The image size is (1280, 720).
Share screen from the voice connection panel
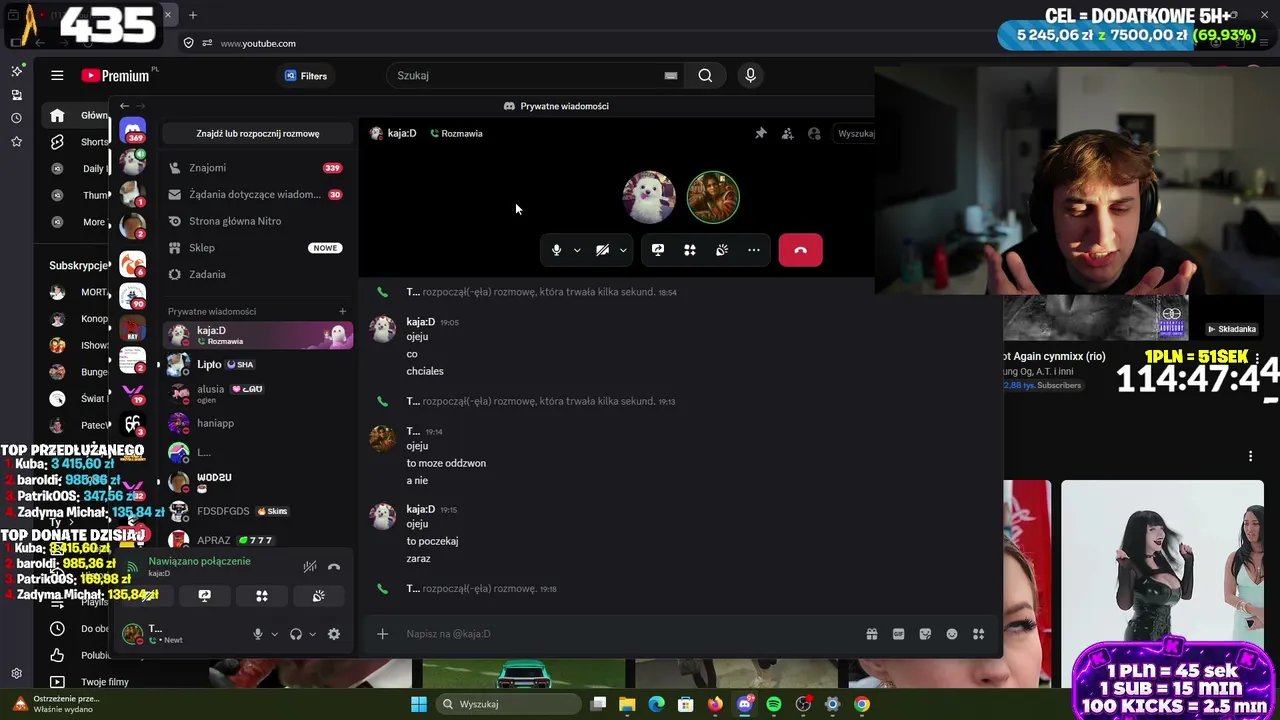[x=205, y=596]
